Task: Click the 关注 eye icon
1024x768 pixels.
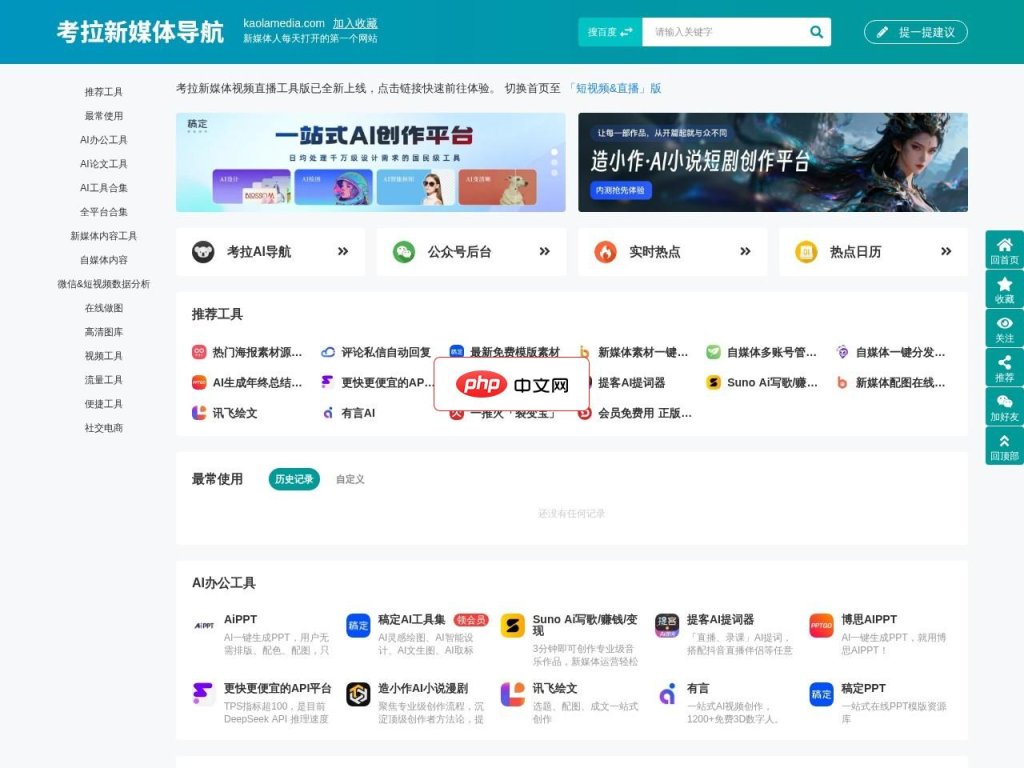Action: click(x=1004, y=323)
